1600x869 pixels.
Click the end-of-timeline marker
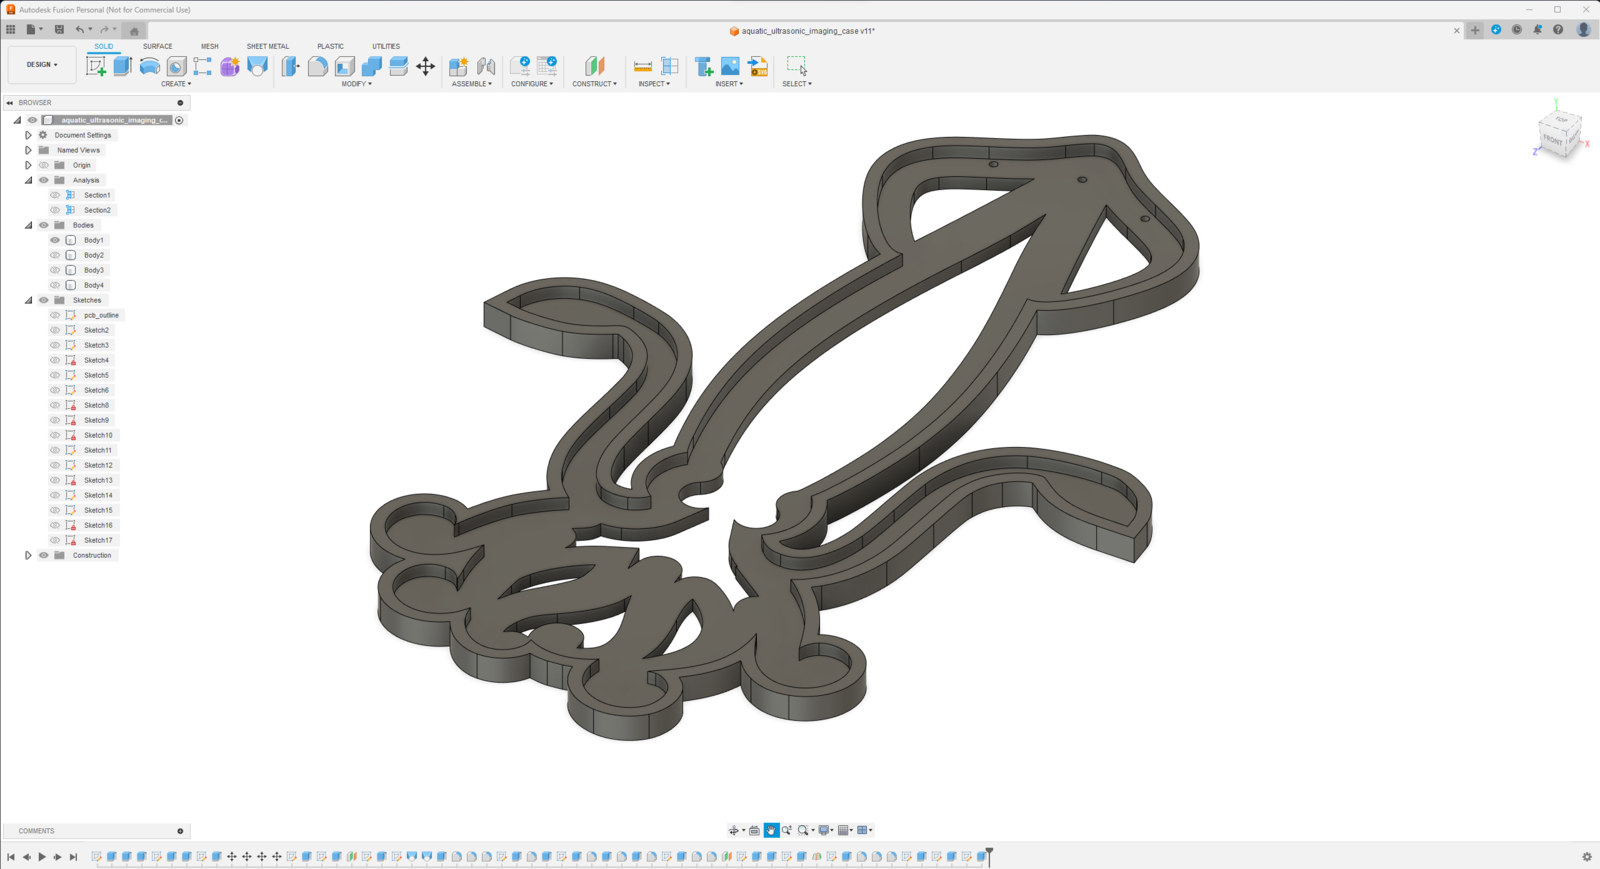(x=989, y=855)
